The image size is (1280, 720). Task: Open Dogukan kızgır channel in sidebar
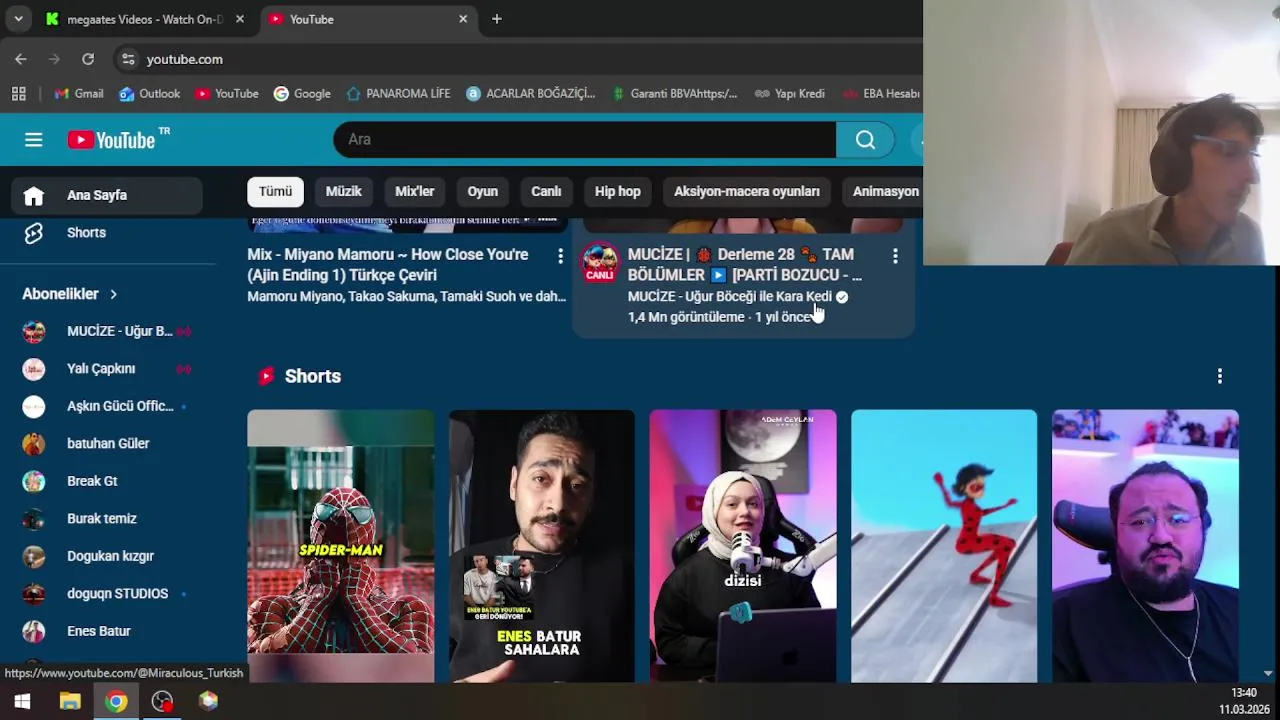pyautogui.click(x=107, y=556)
